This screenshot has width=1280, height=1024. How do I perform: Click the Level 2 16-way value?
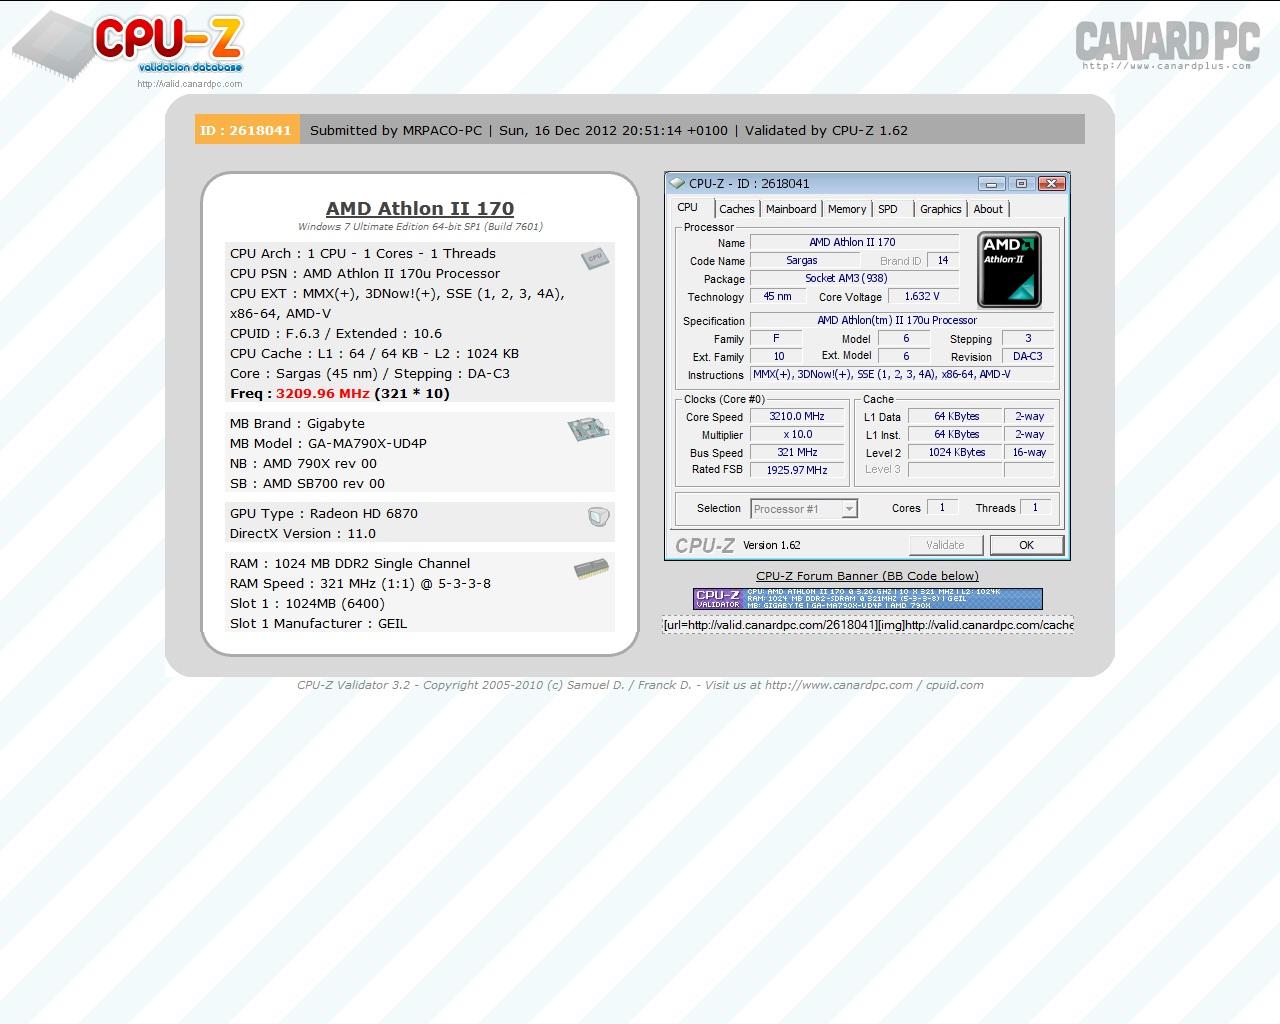1029,452
